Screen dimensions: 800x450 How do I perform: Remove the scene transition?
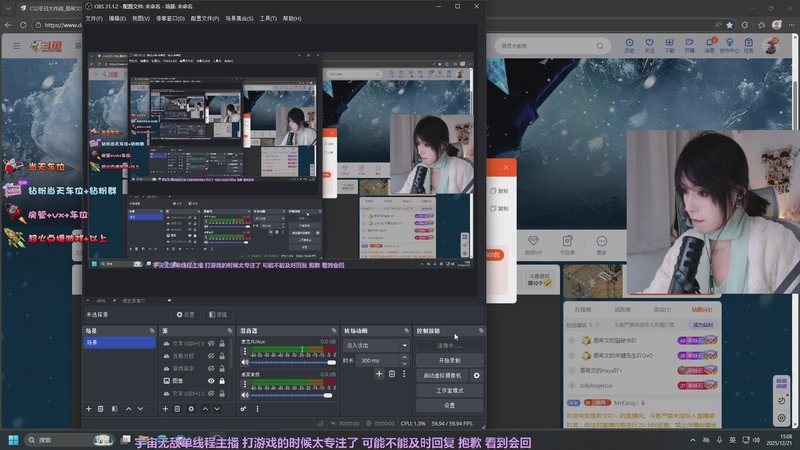[x=392, y=374]
